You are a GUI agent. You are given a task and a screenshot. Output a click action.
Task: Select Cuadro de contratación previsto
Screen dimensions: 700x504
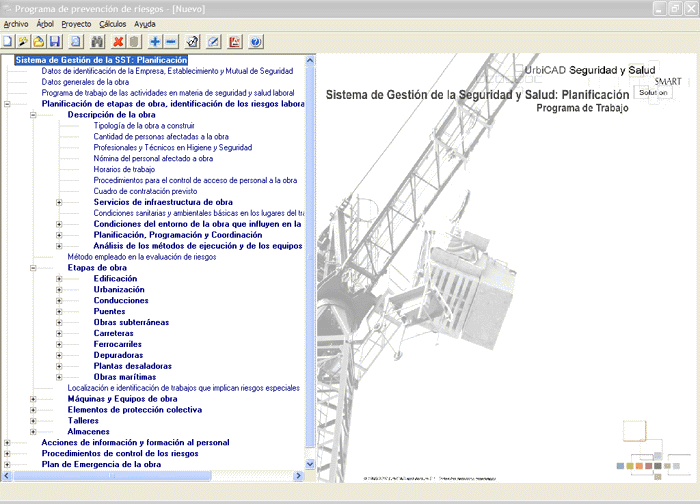145,192
